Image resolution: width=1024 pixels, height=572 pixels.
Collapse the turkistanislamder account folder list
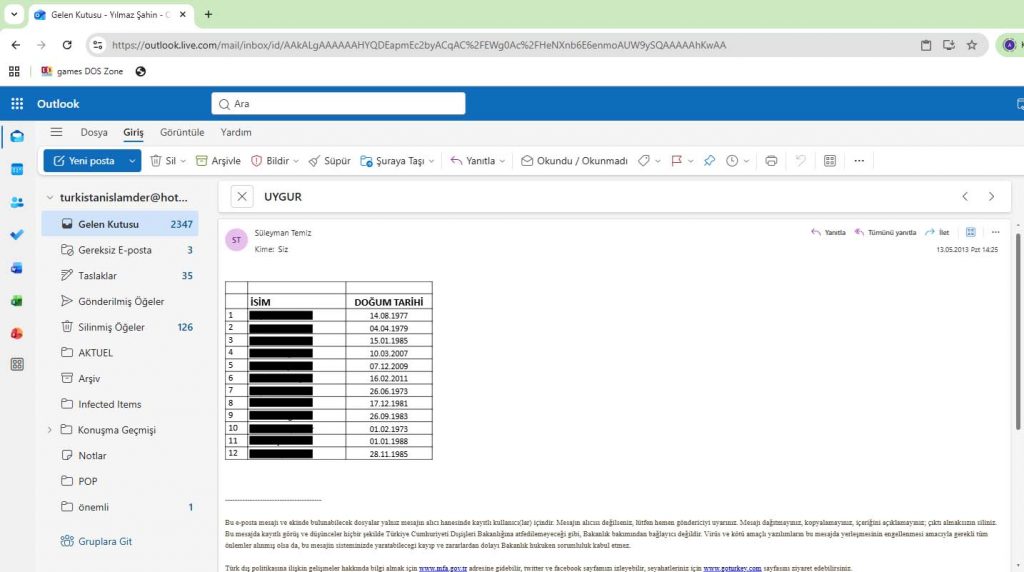[50, 198]
